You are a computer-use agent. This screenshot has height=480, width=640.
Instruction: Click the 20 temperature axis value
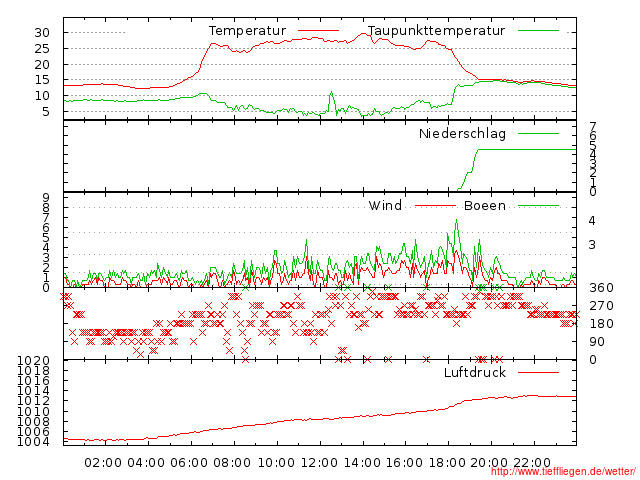42,64
